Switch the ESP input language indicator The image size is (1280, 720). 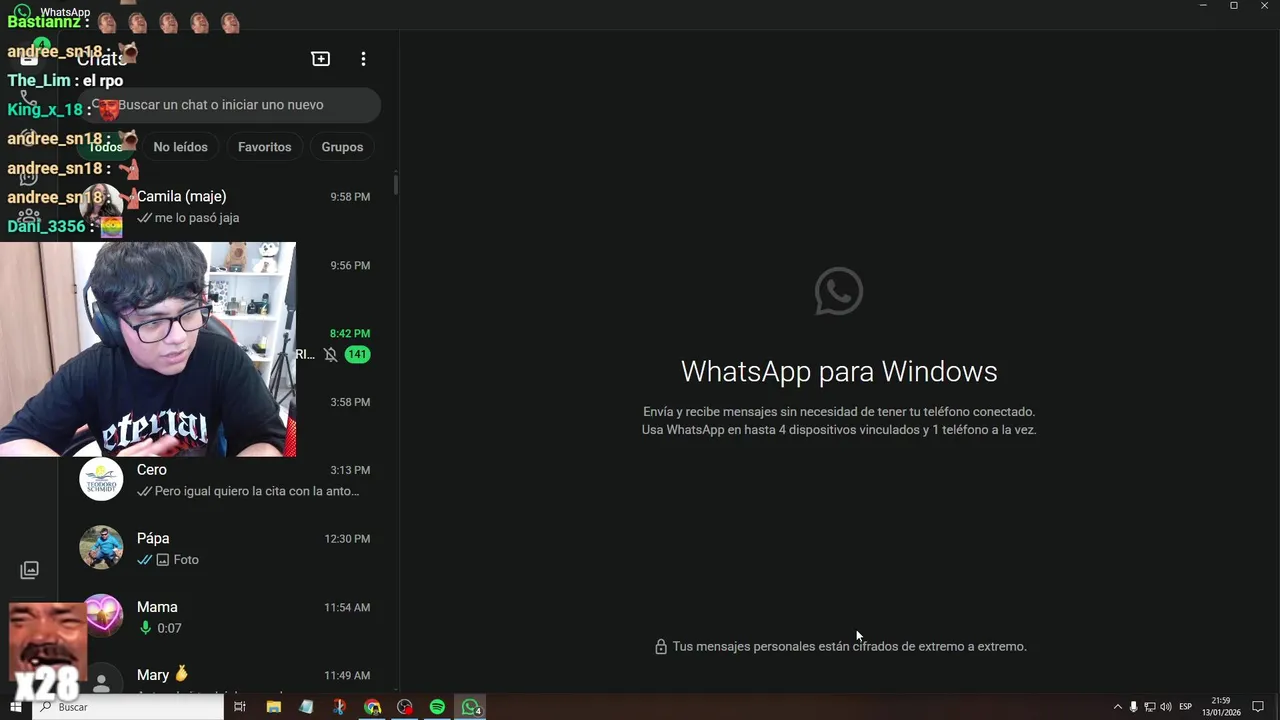point(1186,707)
